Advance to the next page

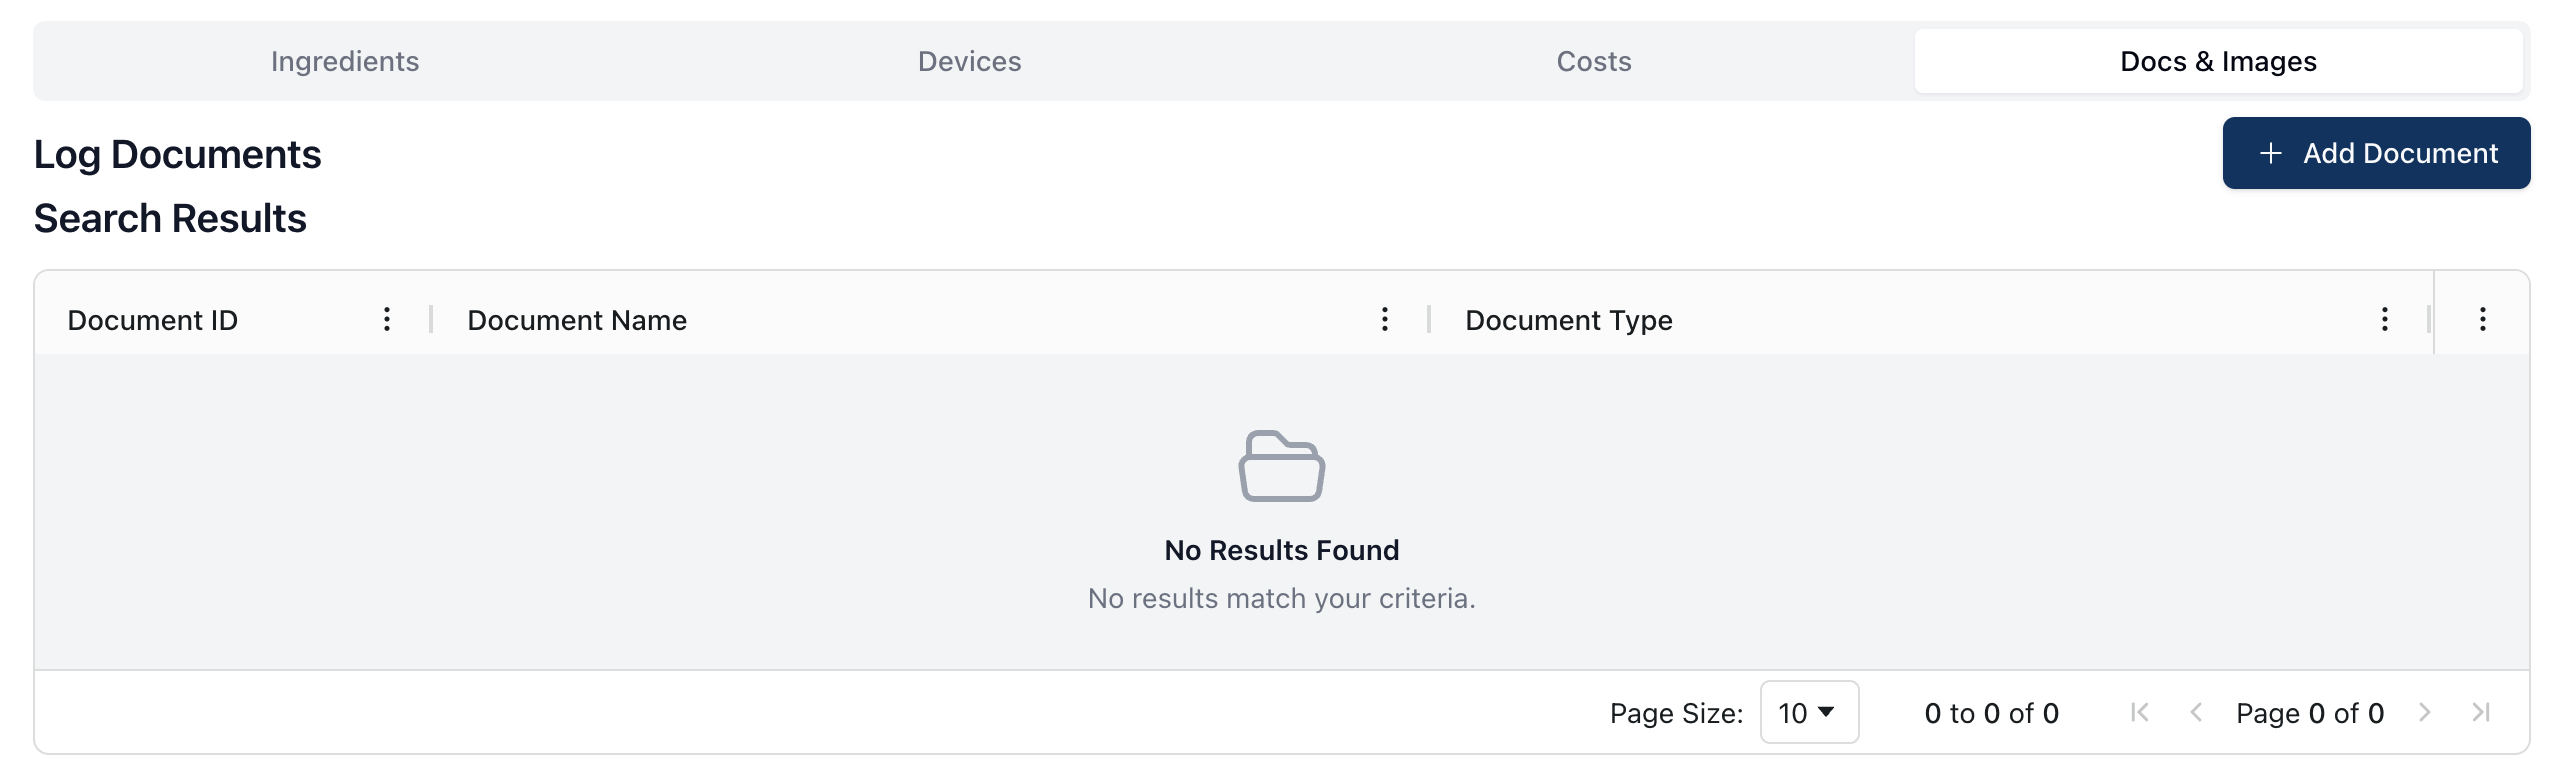(2424, 713)
